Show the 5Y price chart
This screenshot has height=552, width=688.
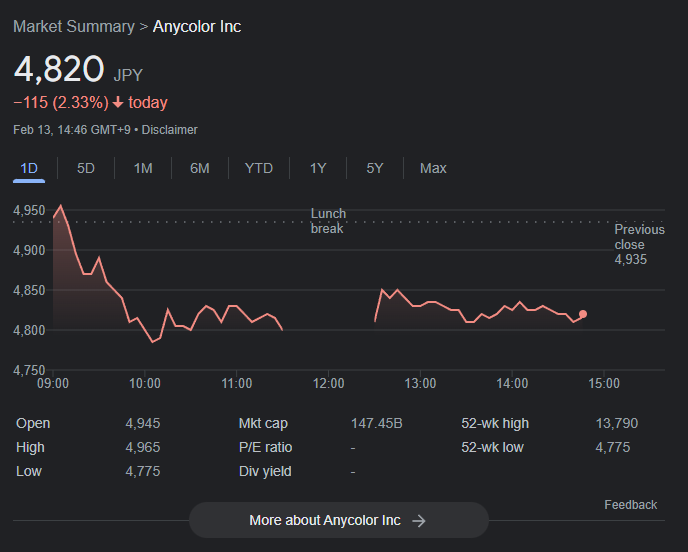(x=375, y=168)
